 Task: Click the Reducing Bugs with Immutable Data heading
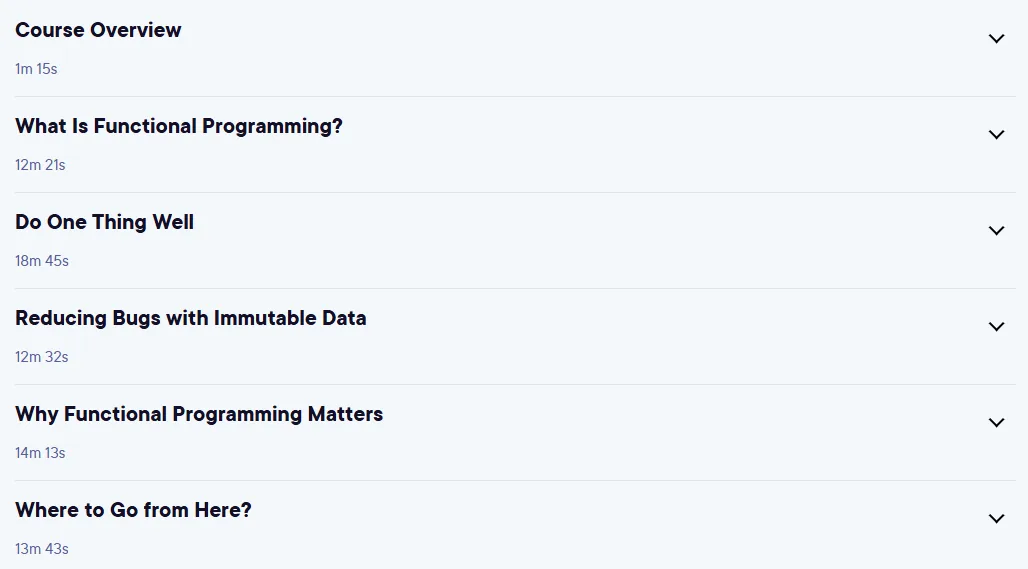coord(191,318)
